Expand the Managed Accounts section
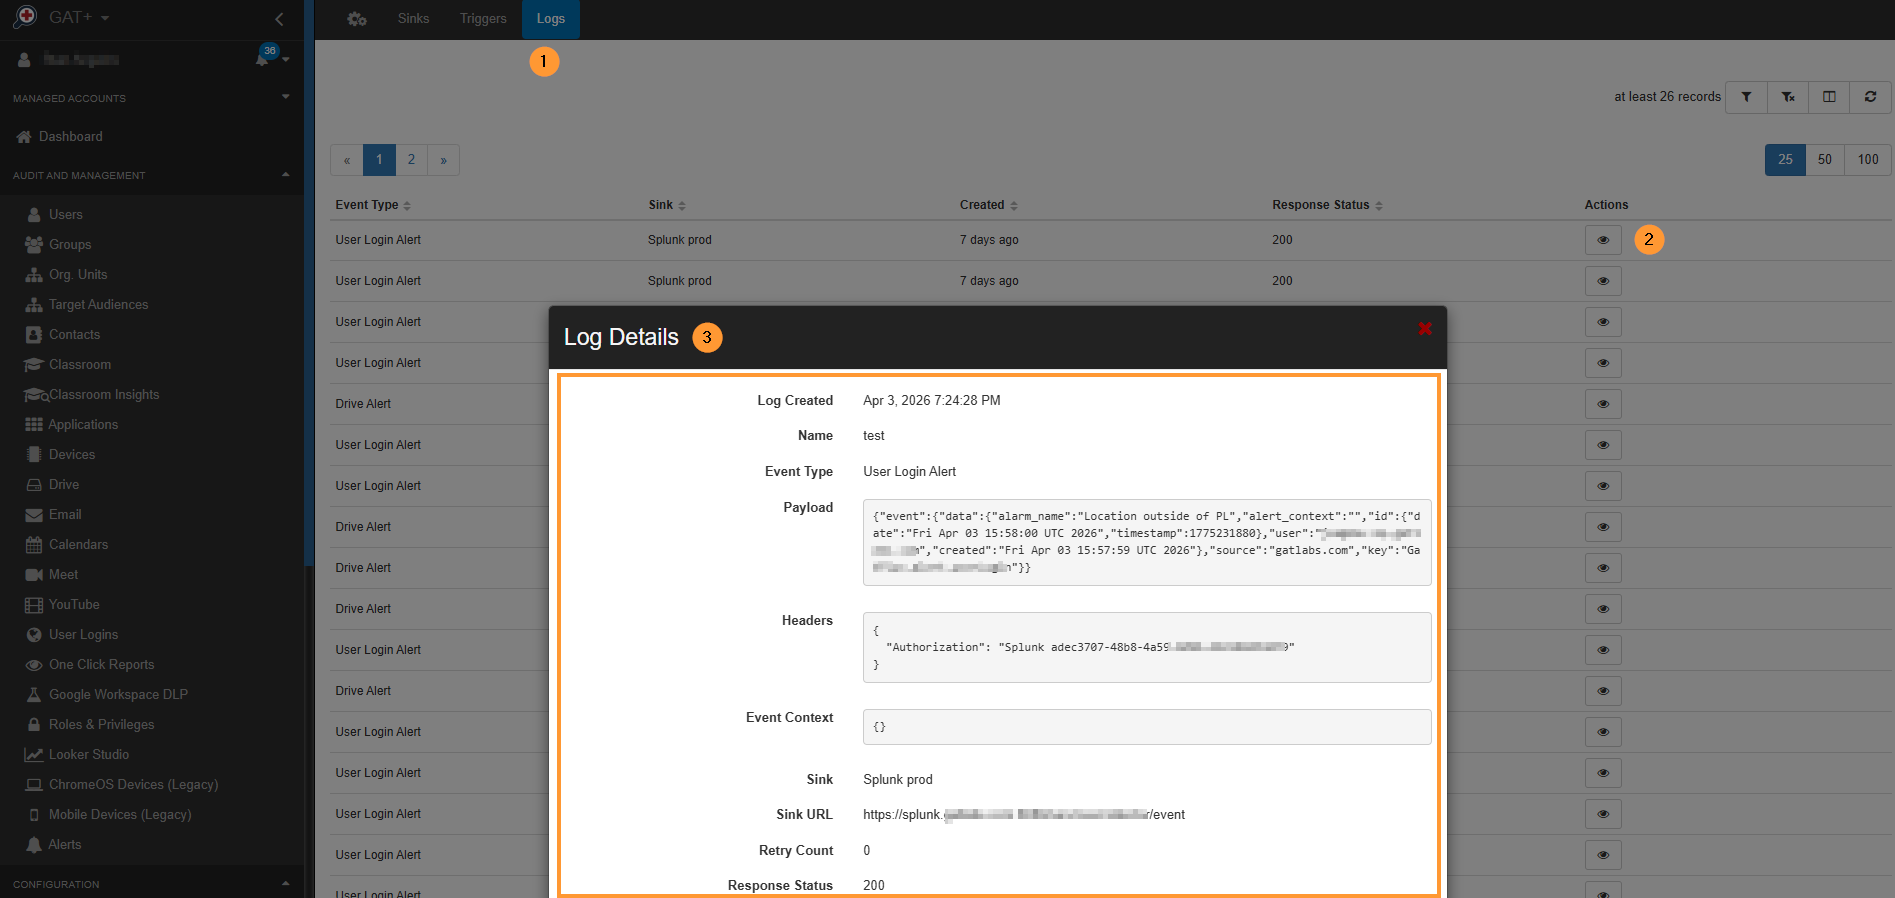The image size is (1895, 898). [151, 98]
